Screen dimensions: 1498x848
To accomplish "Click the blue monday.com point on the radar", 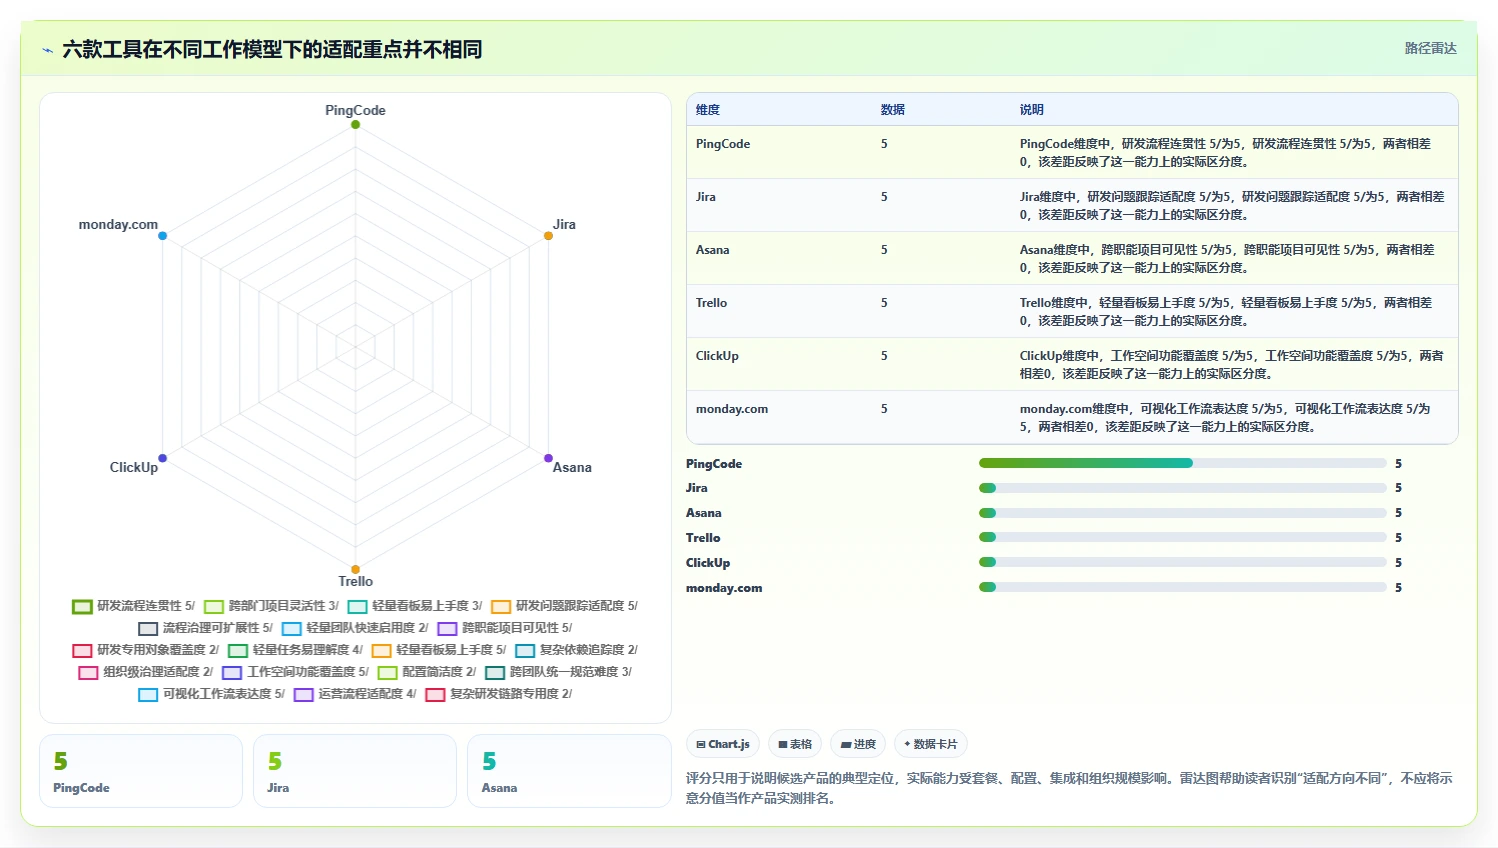I will click(162, 236).
